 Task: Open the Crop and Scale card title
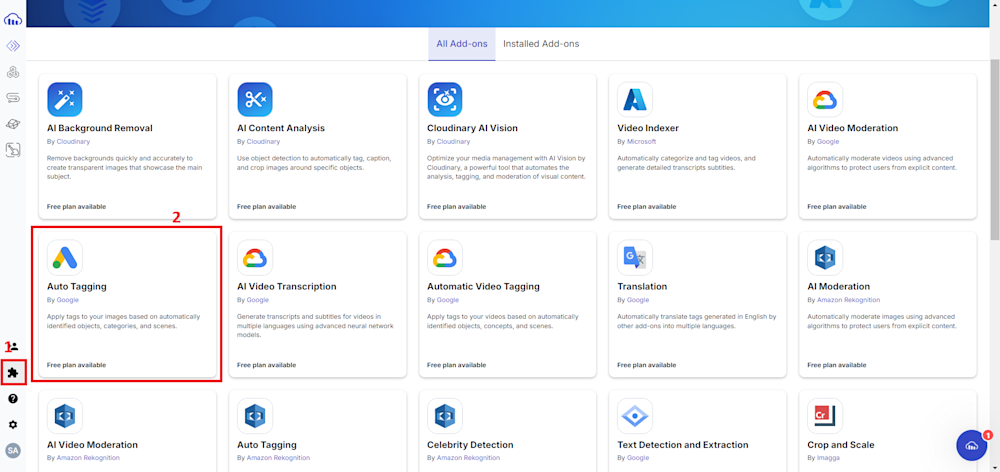(x=841, y=445)
